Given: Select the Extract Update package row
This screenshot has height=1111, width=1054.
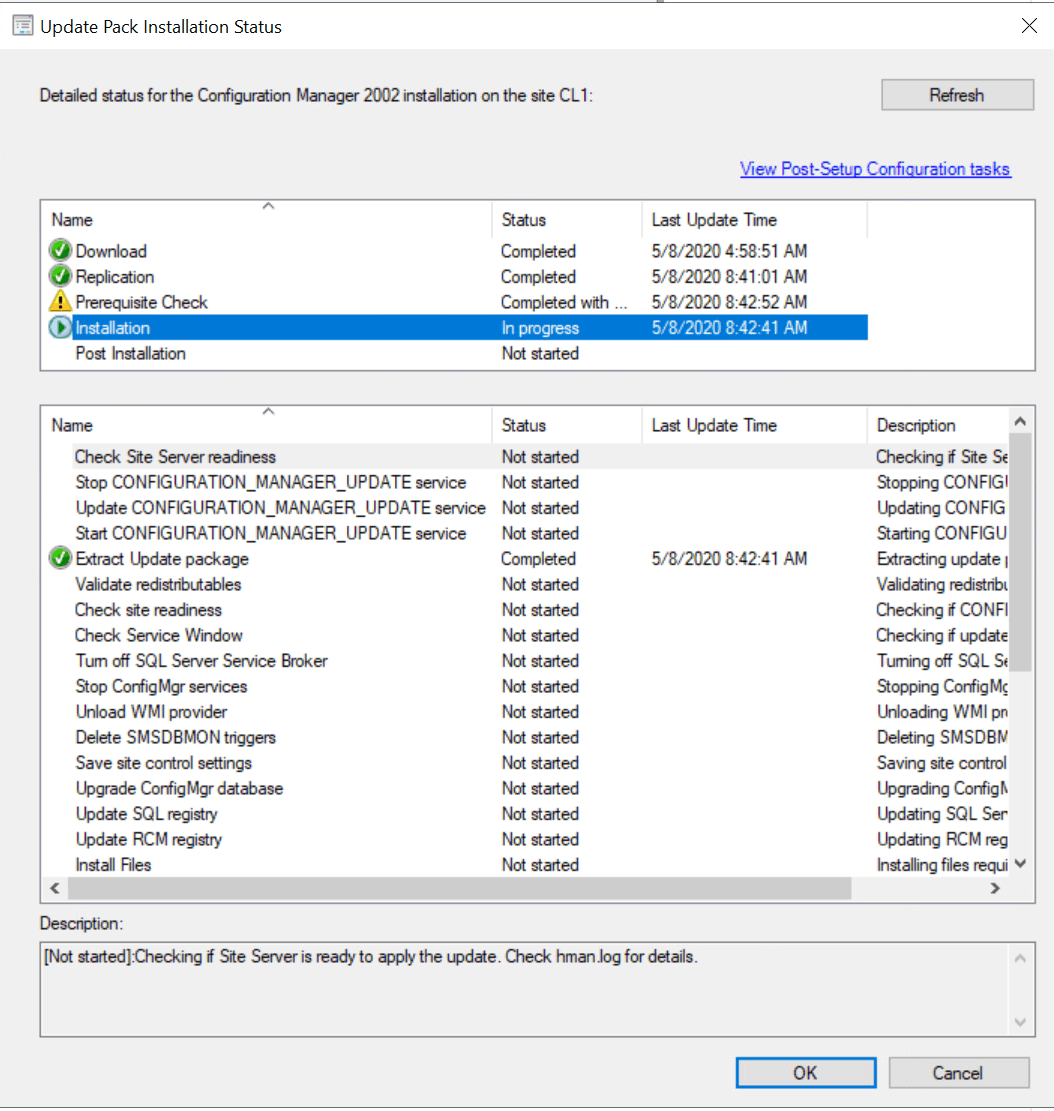Looking at the screenshot, I should 526,558.
